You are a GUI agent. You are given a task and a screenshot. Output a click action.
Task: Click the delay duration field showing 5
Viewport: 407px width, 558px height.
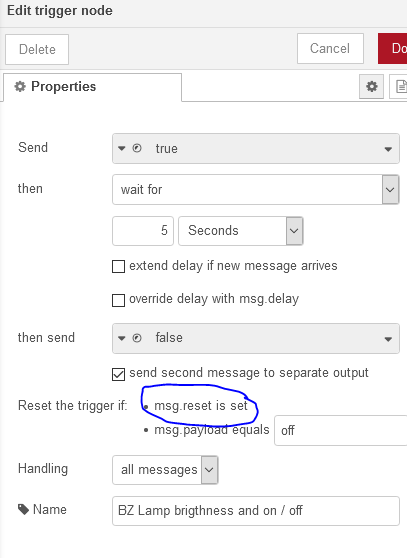(143, 231)
